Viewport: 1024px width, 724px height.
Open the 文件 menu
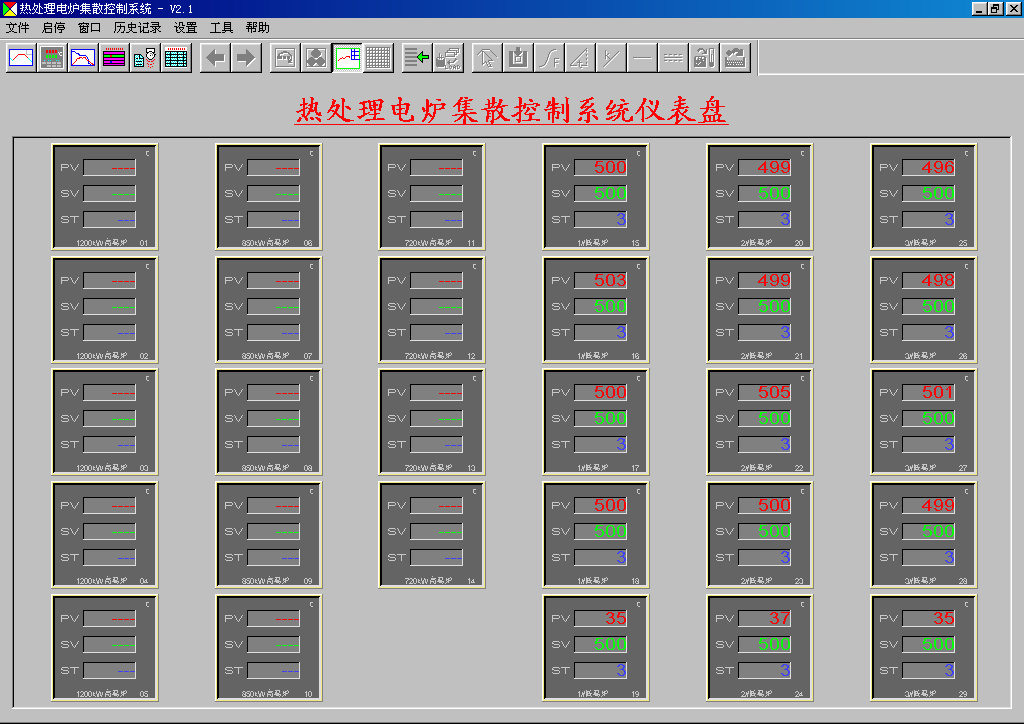(x=18, y=28)
